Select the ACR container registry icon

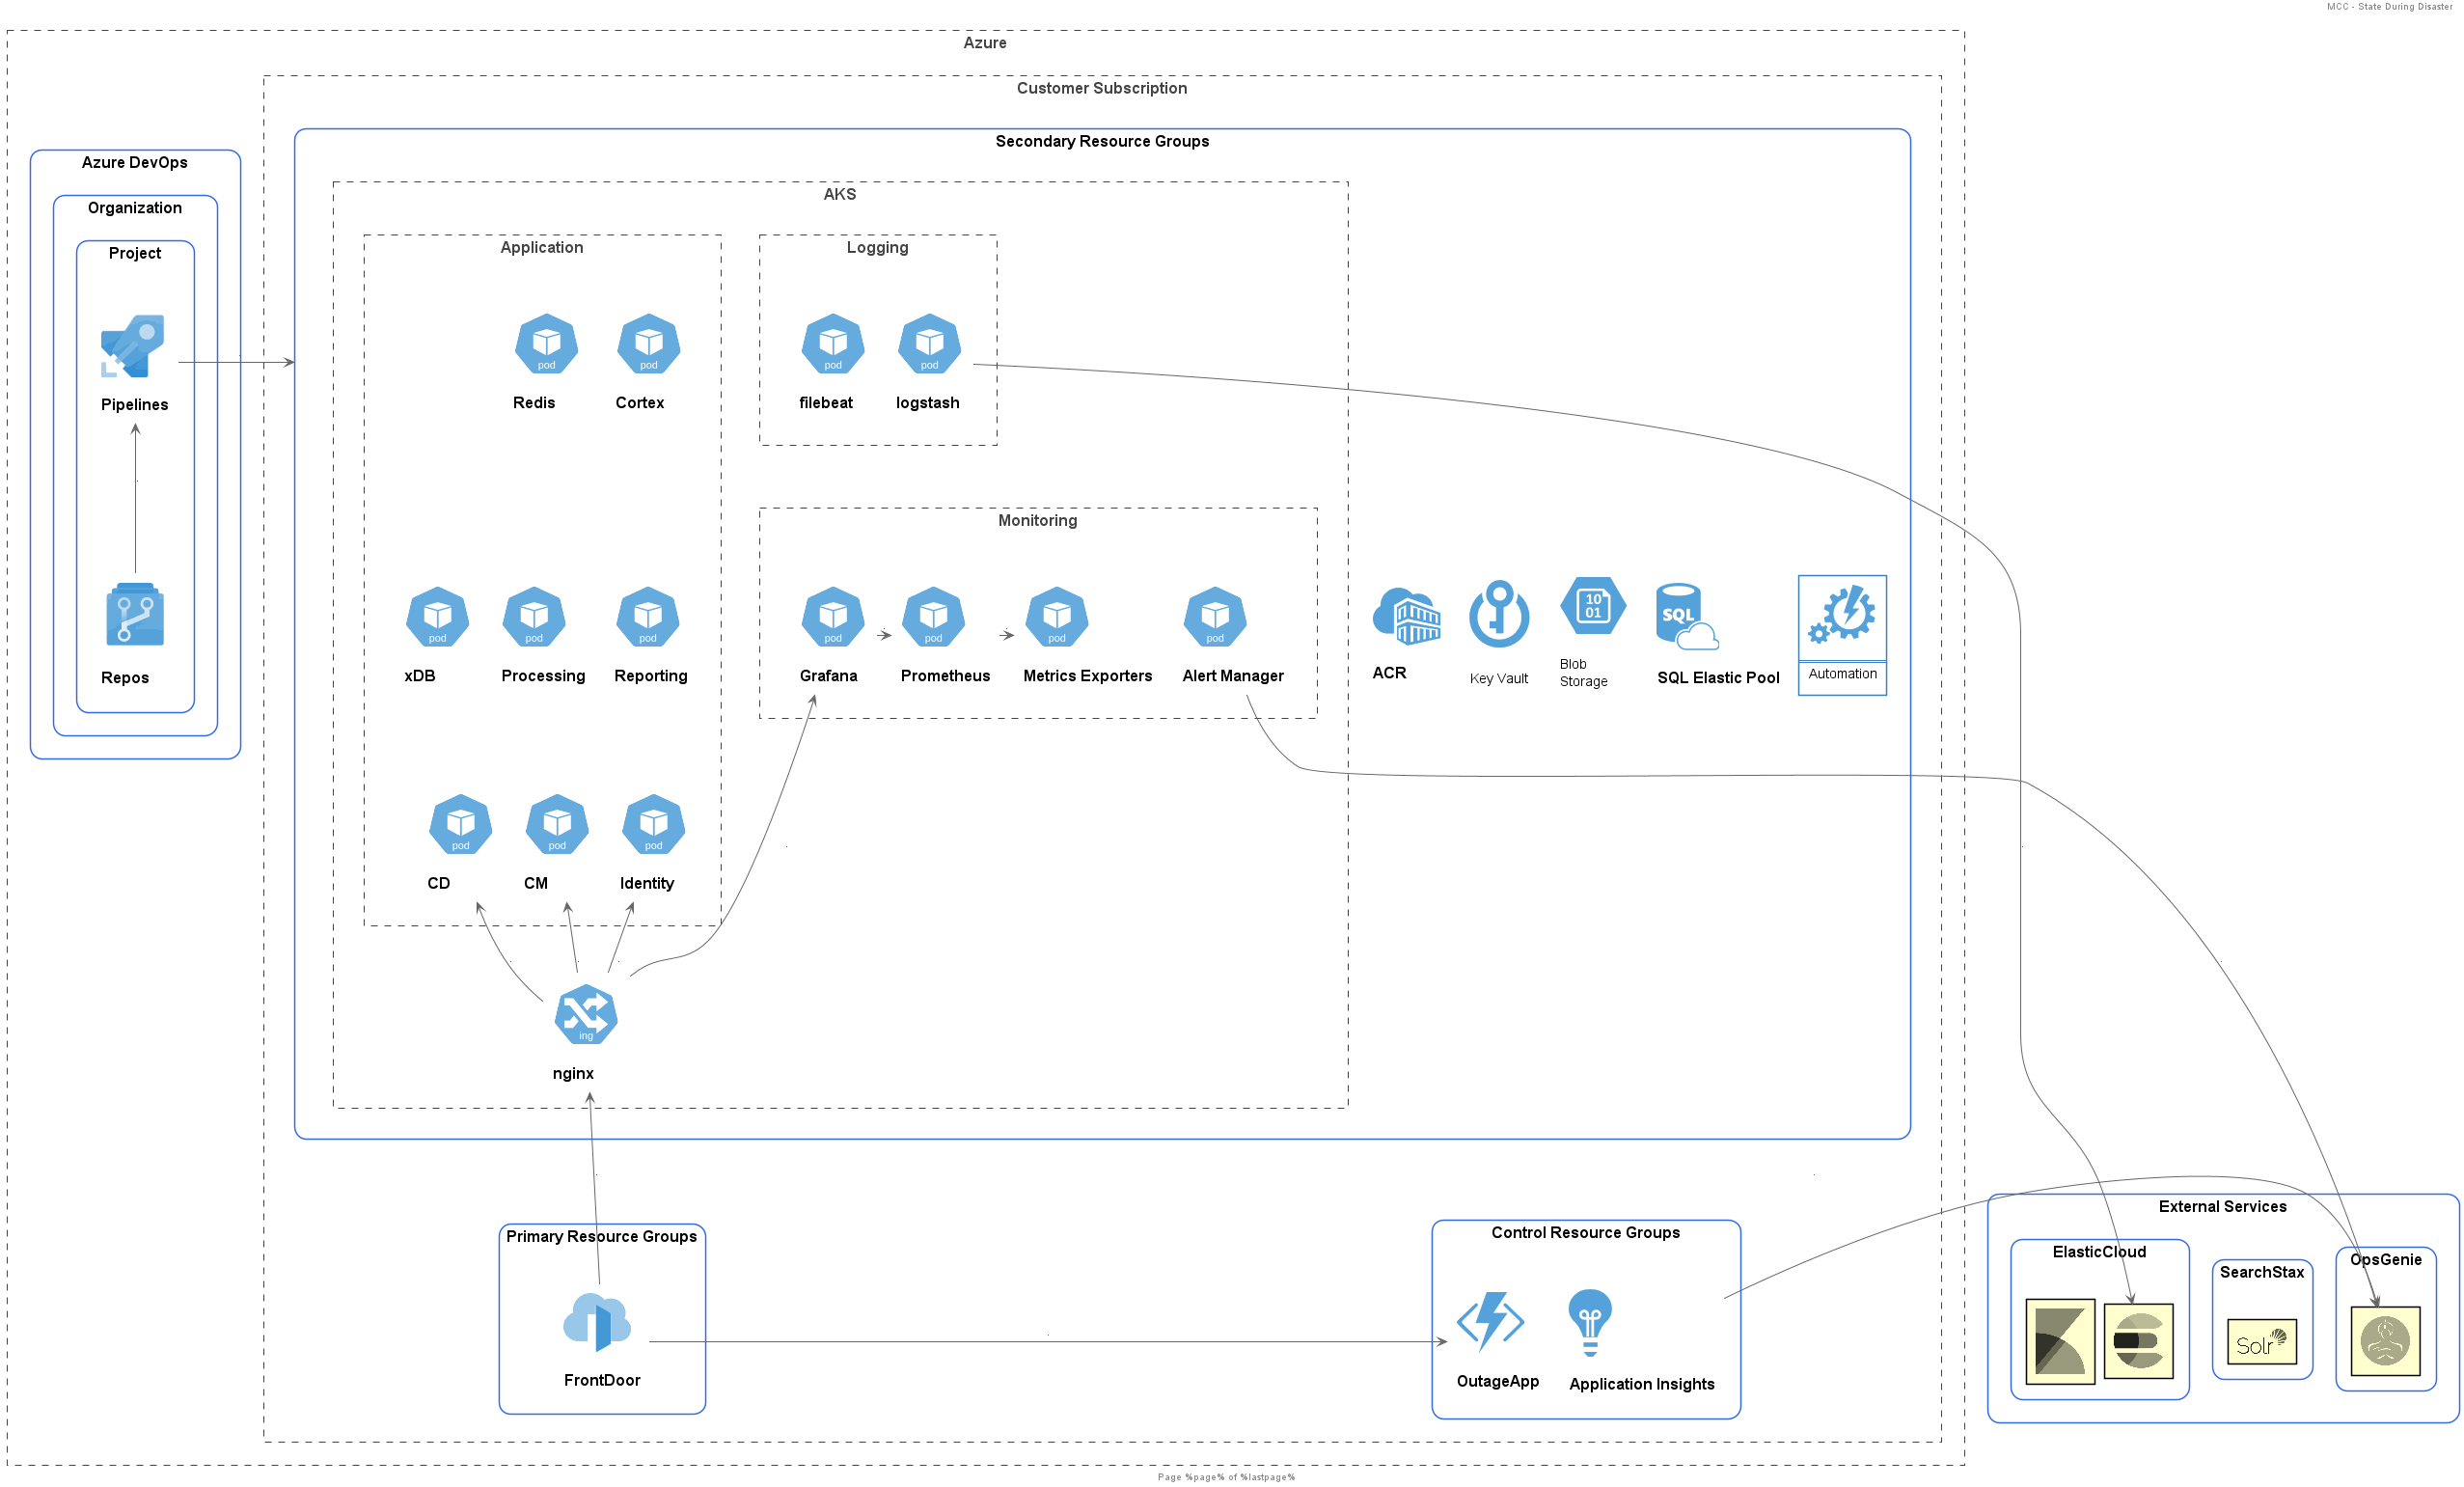[1406, 616]
